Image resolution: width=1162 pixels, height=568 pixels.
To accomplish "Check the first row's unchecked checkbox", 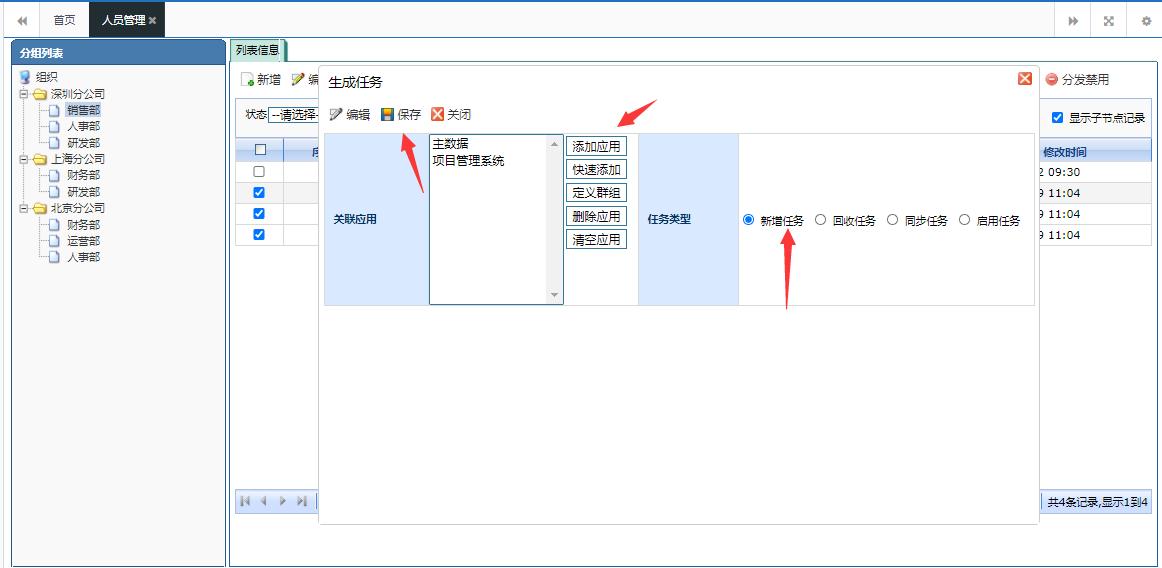I will pos(259,171).
